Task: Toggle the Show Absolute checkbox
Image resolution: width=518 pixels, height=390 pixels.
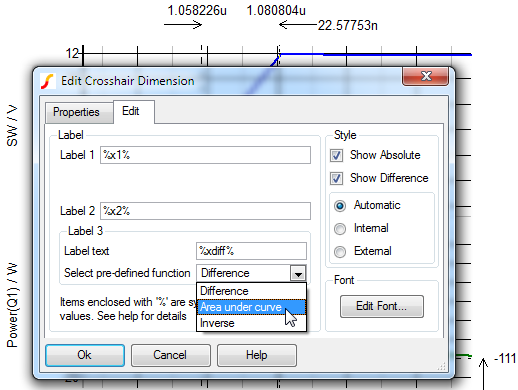Action: point(336,155)
